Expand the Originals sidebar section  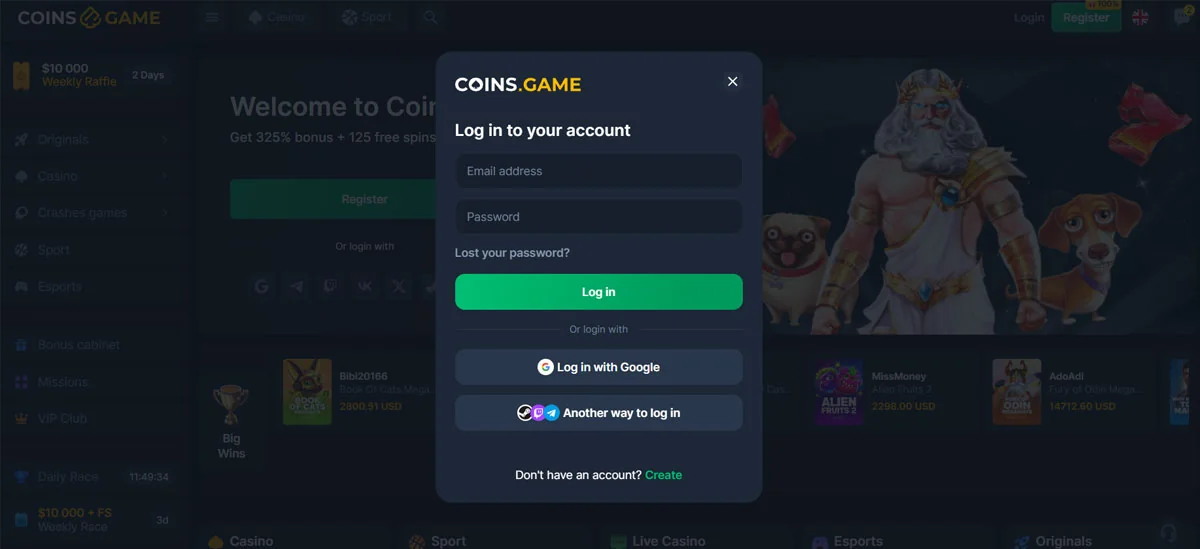90,140
